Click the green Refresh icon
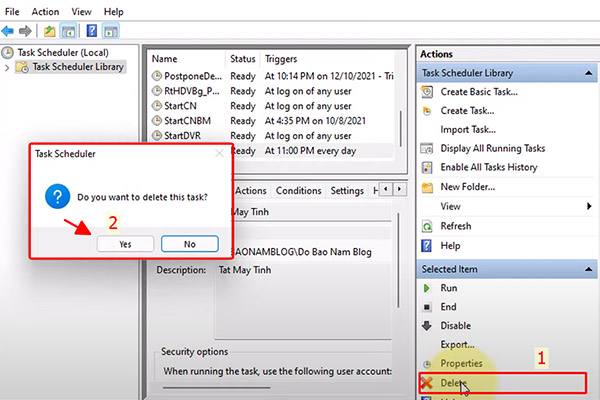The width and height of the screenshot is (600, 400). pyautogui.click(x=427, y=226)
